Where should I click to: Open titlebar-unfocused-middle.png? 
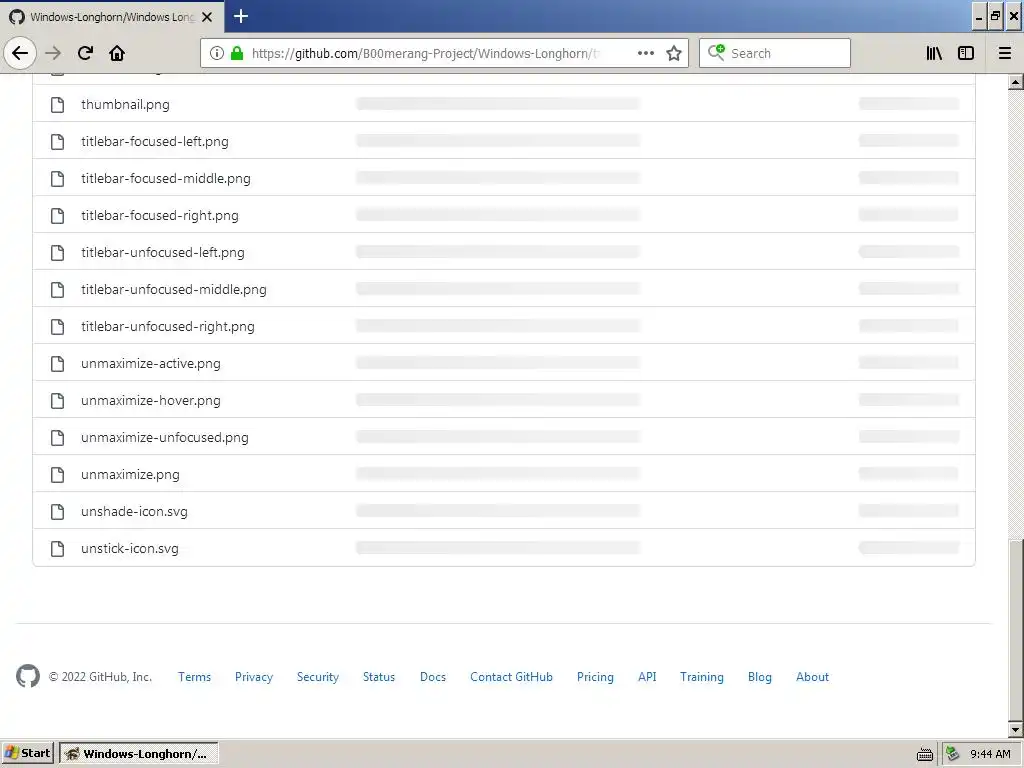click(174, 289)
